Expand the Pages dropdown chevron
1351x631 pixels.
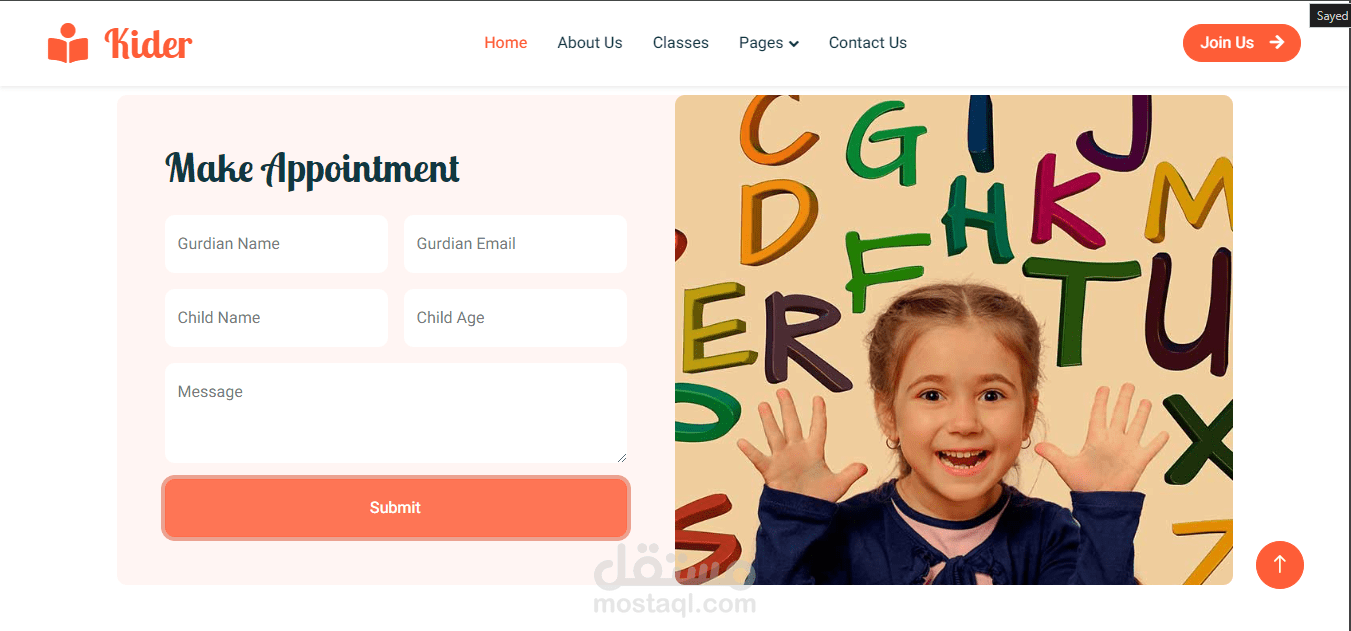[794, 44]
